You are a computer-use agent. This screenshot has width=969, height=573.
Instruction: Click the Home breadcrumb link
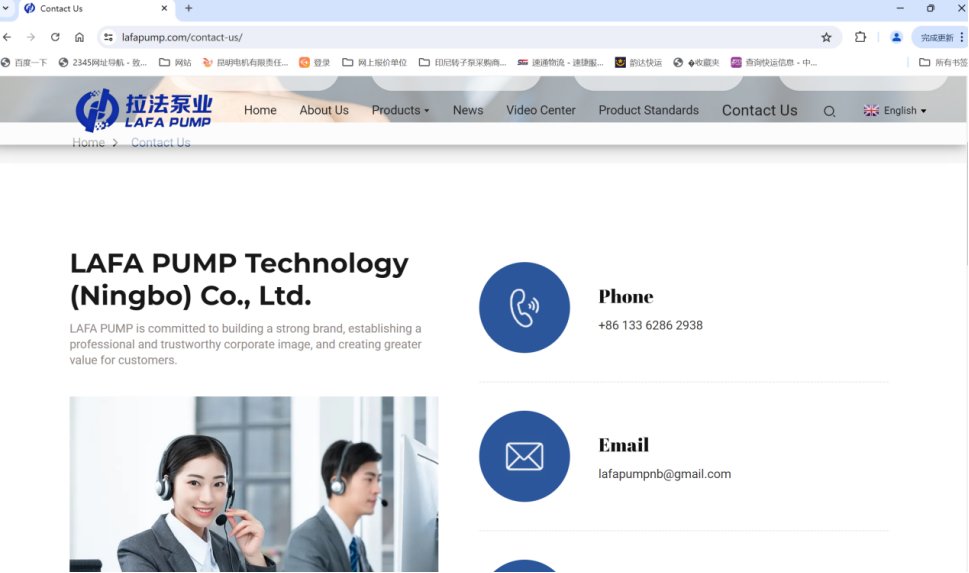[x=88, y=143]
